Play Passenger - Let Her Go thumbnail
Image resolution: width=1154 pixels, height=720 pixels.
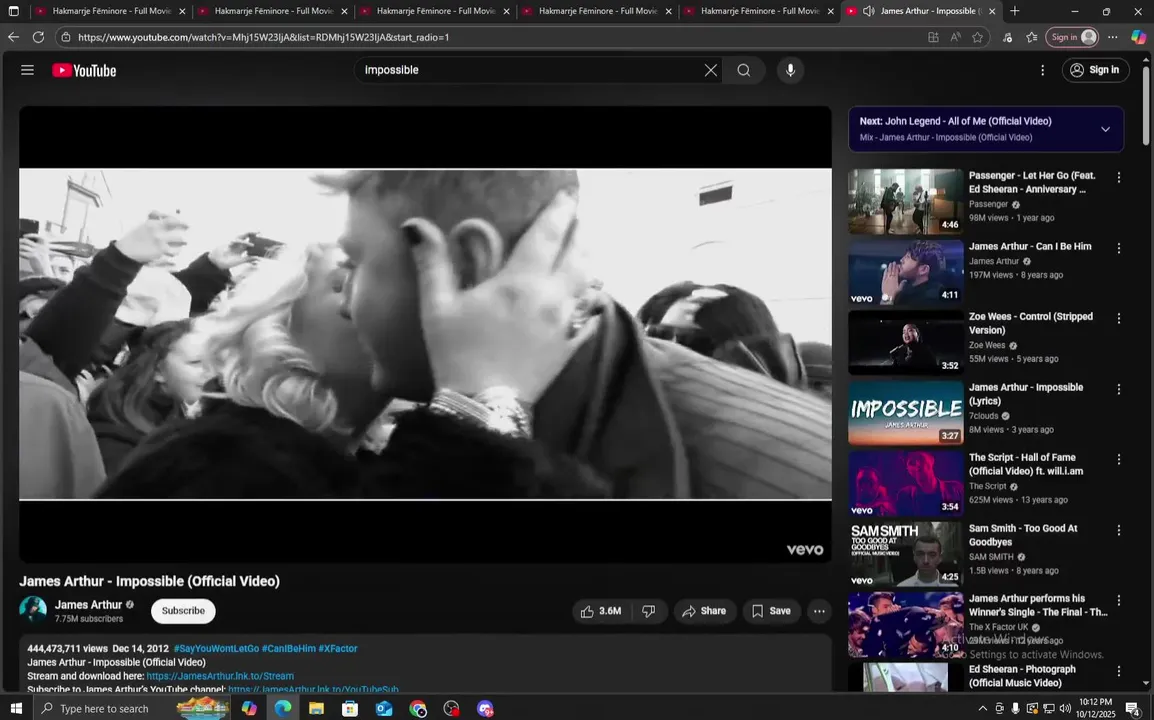[x=905, y=202]
